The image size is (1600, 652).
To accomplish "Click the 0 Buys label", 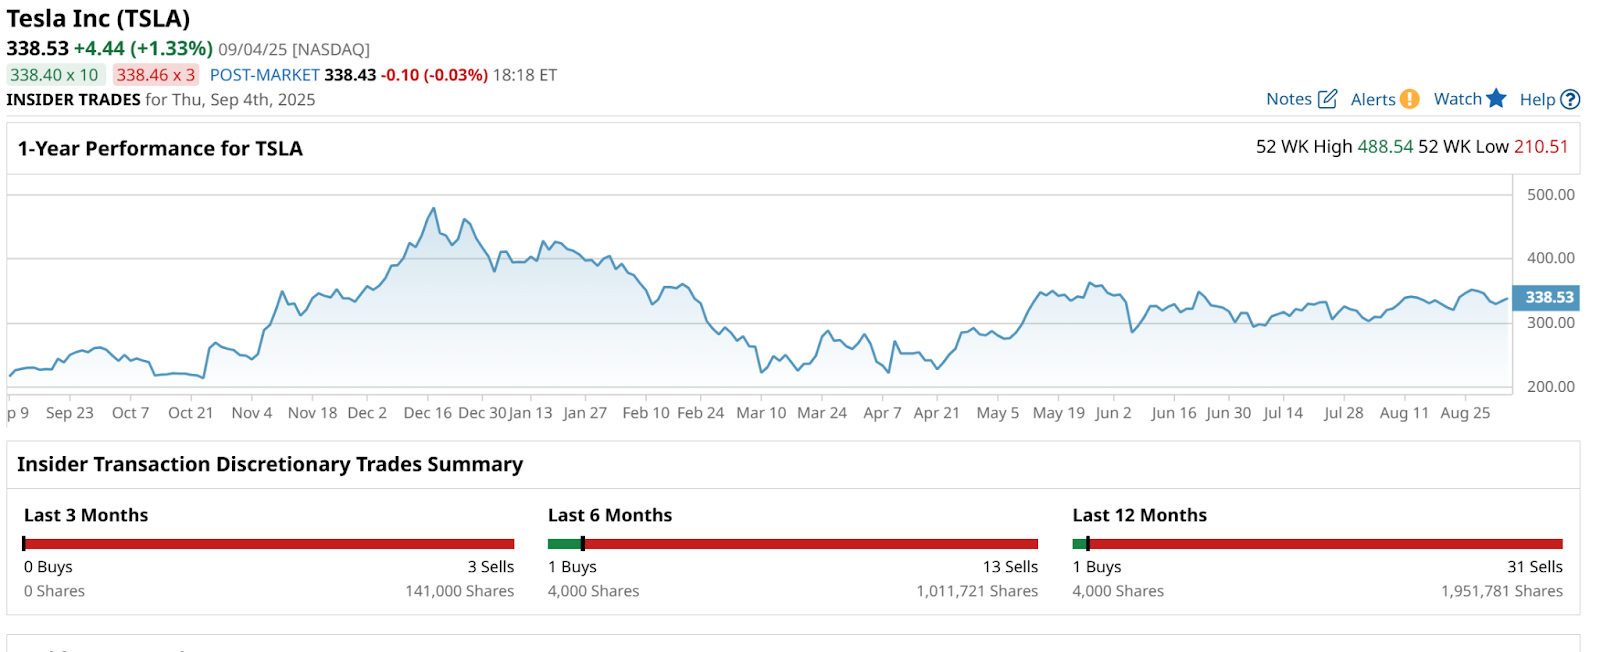I will (48, 567).
